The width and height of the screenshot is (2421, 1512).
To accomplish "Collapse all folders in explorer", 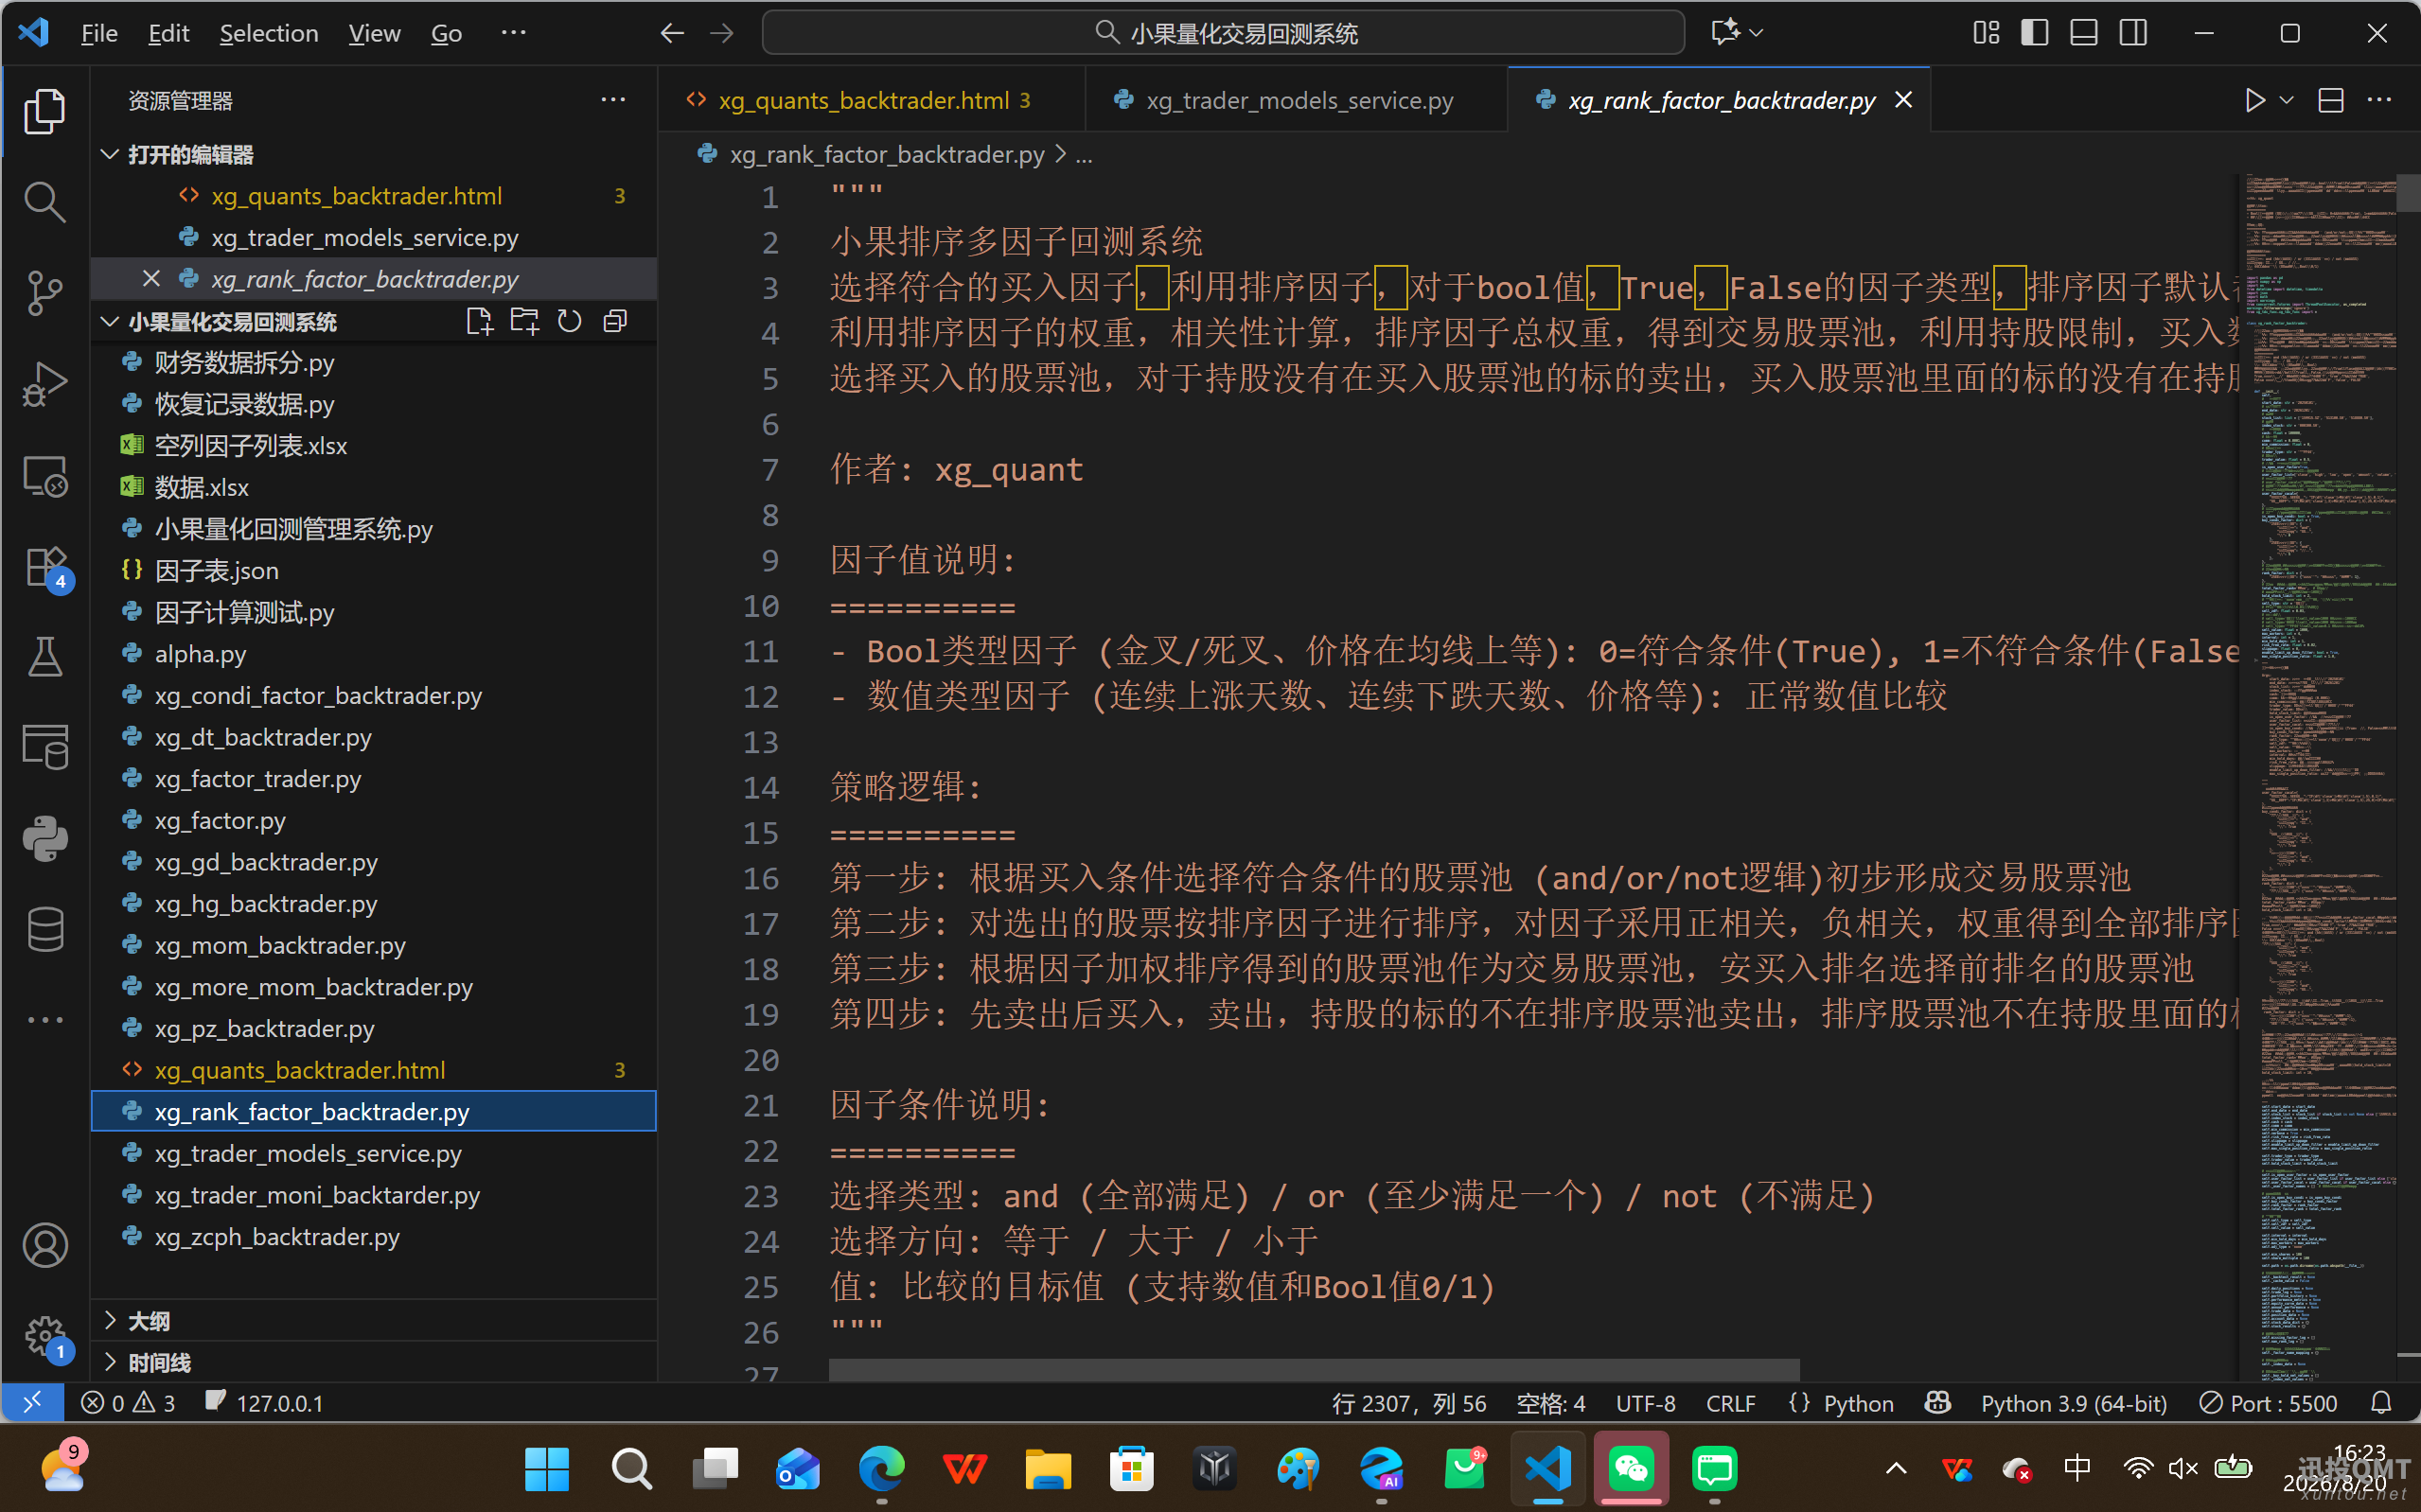I will point(615,321).
